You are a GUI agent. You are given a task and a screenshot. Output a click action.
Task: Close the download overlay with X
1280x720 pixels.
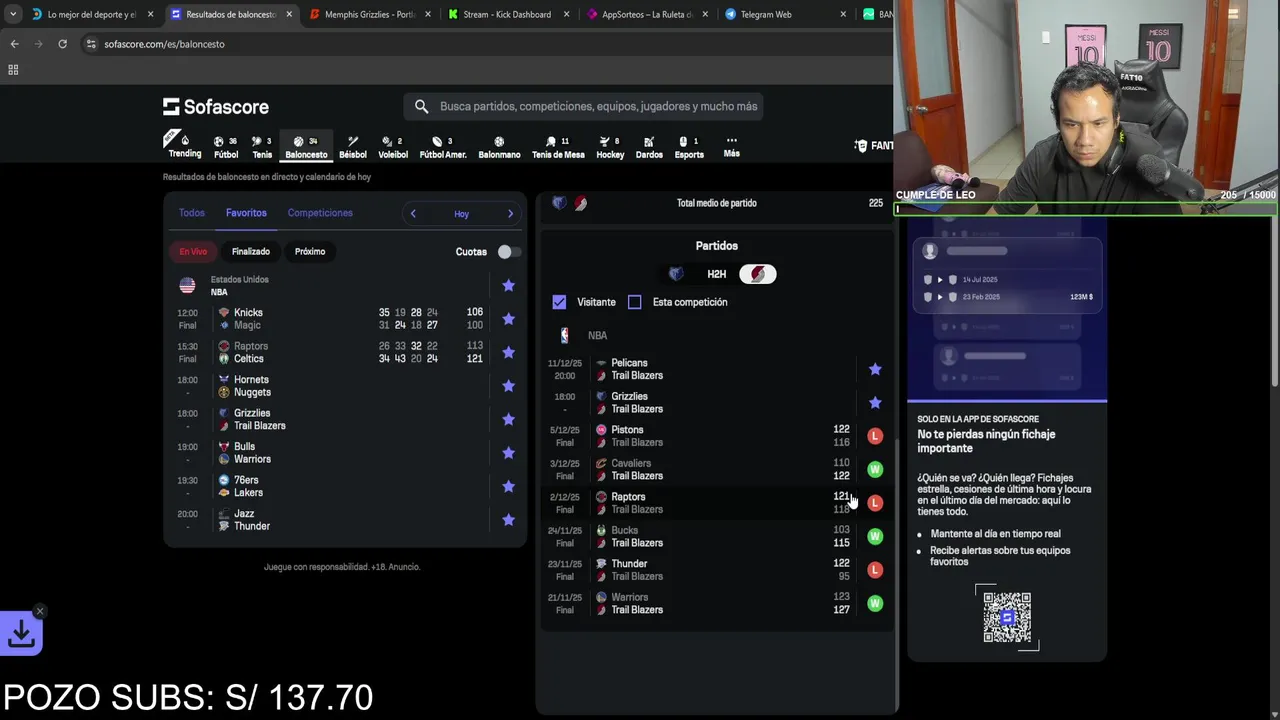pos(40,611)
